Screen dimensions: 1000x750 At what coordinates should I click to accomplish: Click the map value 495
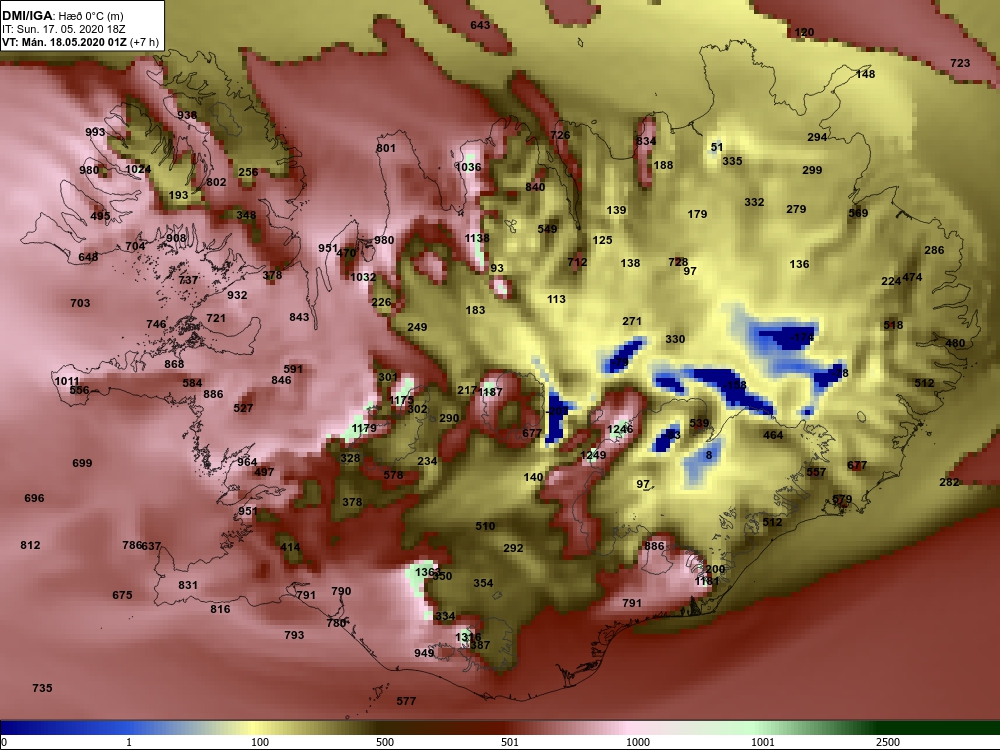[x=100, y=216]
